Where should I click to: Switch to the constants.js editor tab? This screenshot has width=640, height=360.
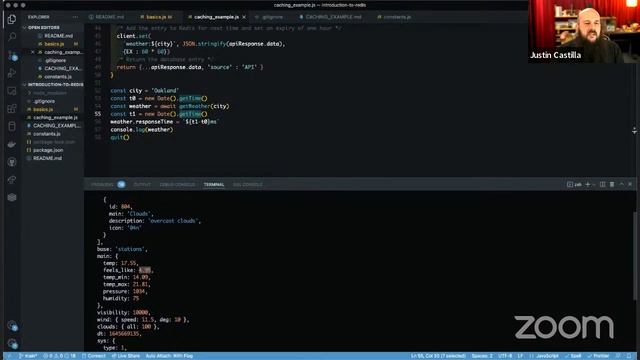pos(394,17)
